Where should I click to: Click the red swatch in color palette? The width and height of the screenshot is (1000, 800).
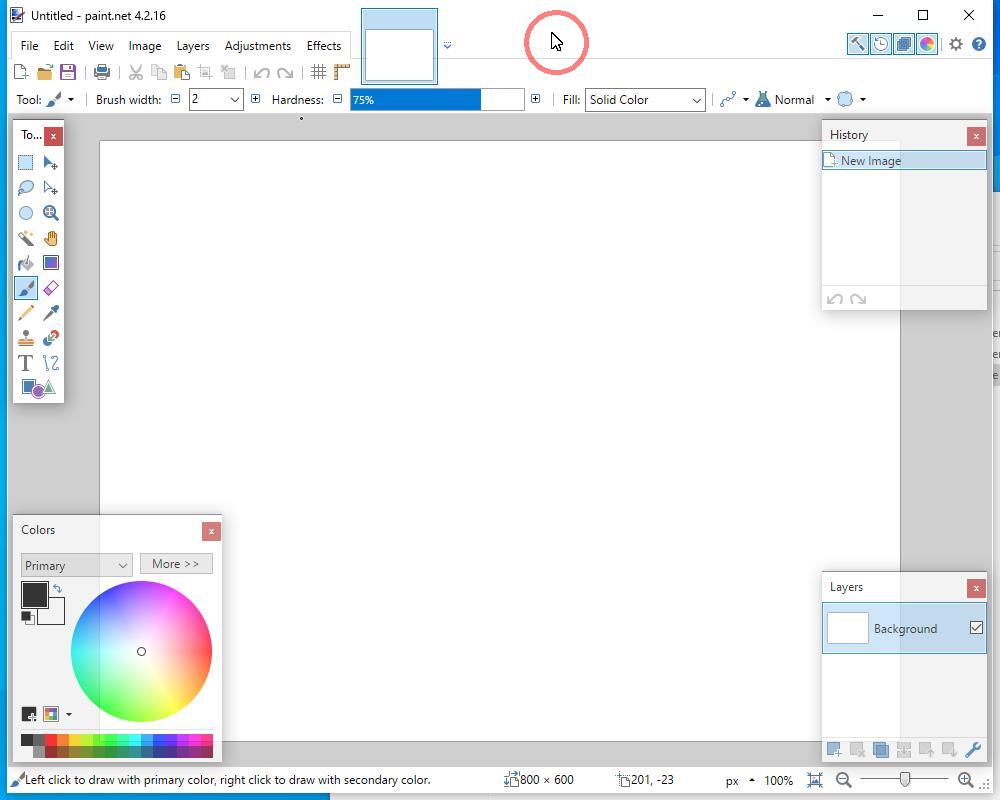50,740
